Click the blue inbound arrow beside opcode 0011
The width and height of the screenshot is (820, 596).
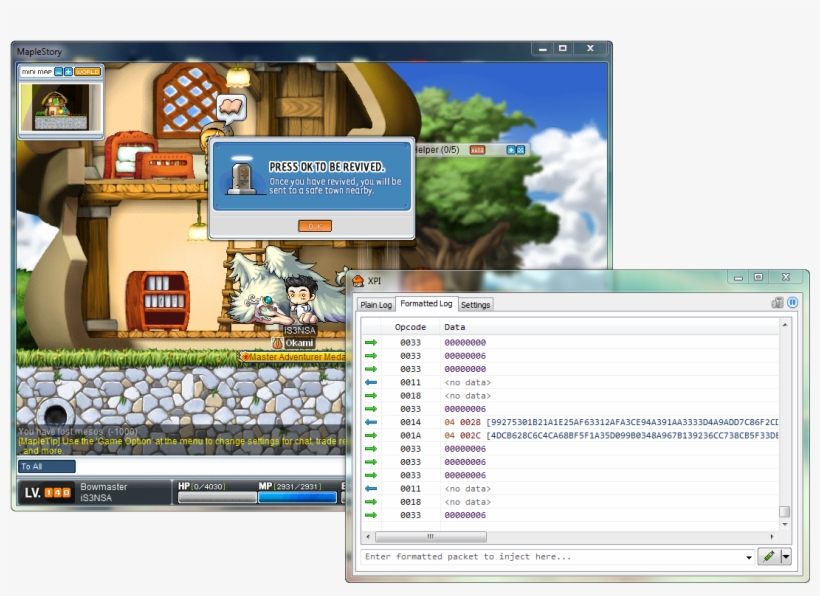(x=369, y=381)
